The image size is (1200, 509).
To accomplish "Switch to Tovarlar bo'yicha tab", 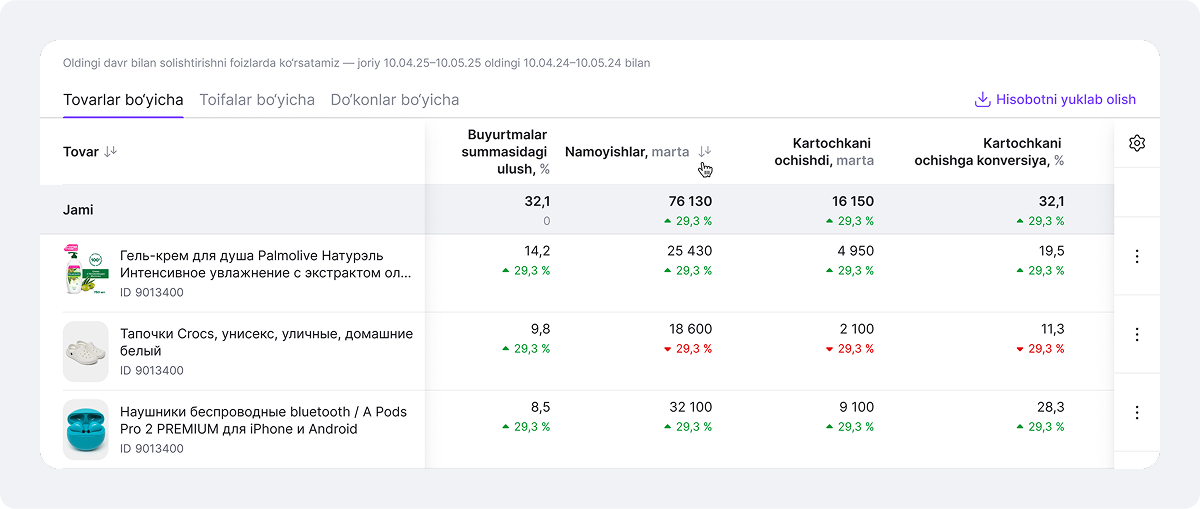I will [x=123, y=100].
